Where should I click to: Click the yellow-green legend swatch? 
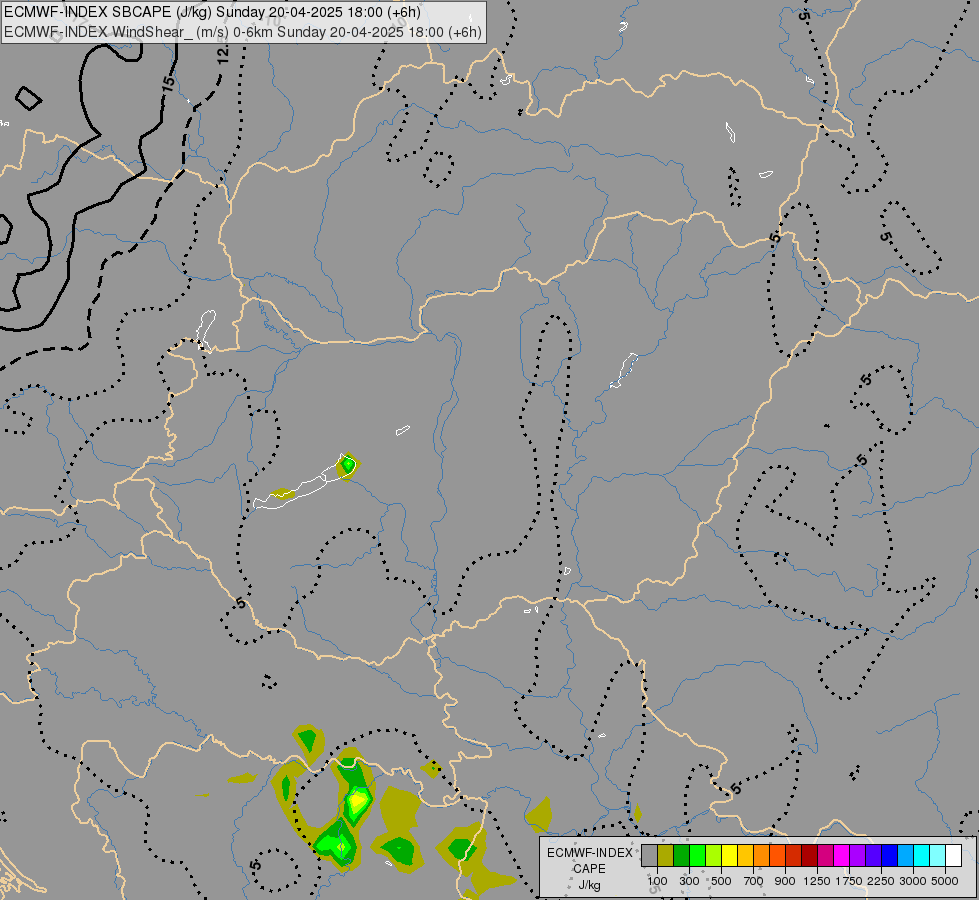(x=714, y=855)
